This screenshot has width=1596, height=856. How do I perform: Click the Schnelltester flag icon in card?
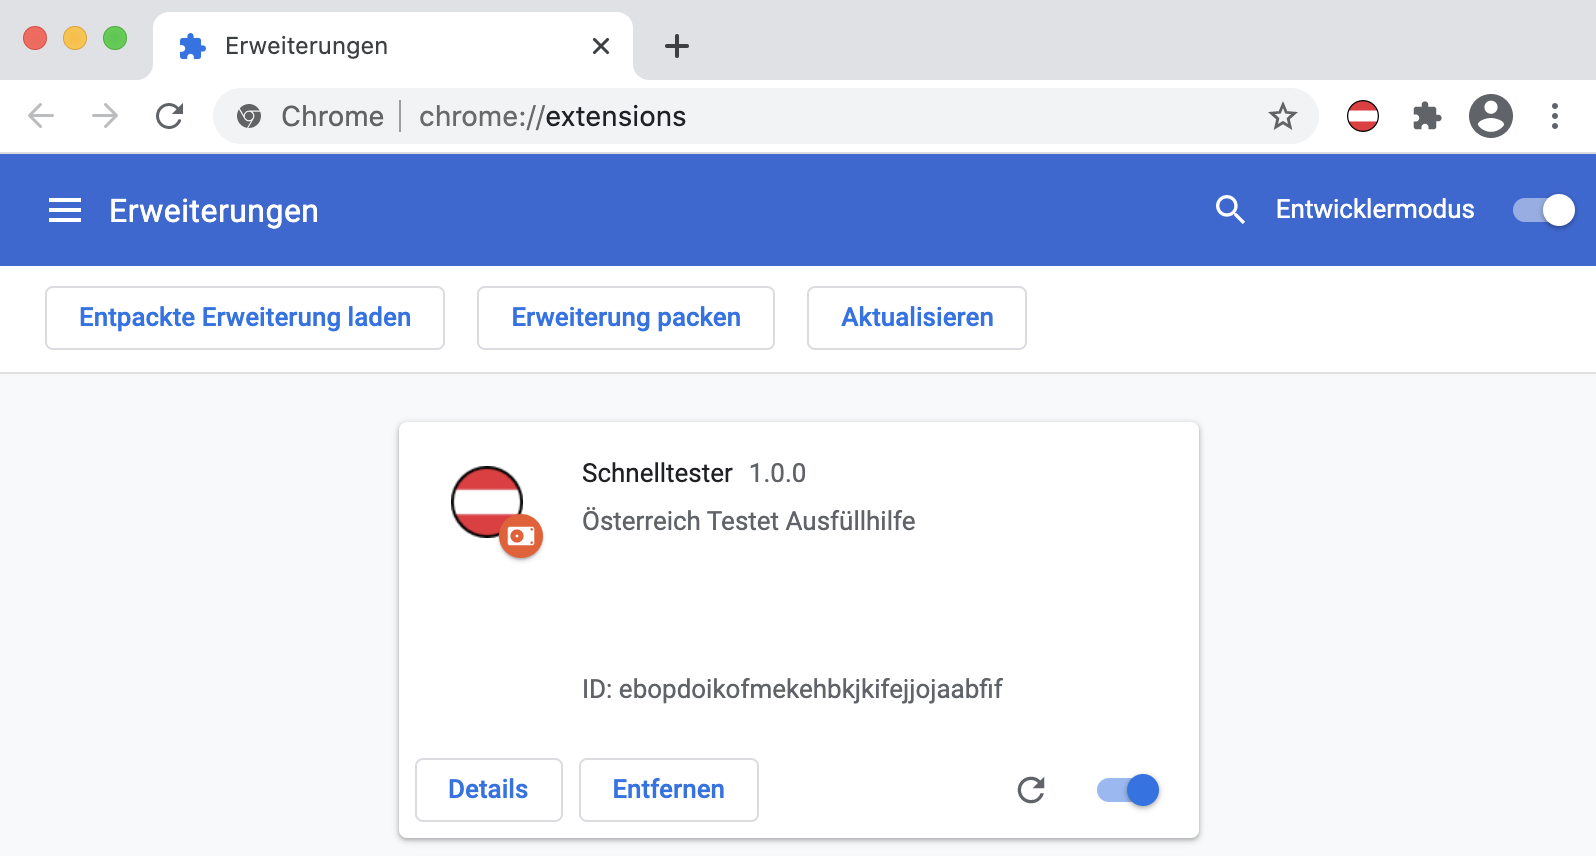(487, 502)
